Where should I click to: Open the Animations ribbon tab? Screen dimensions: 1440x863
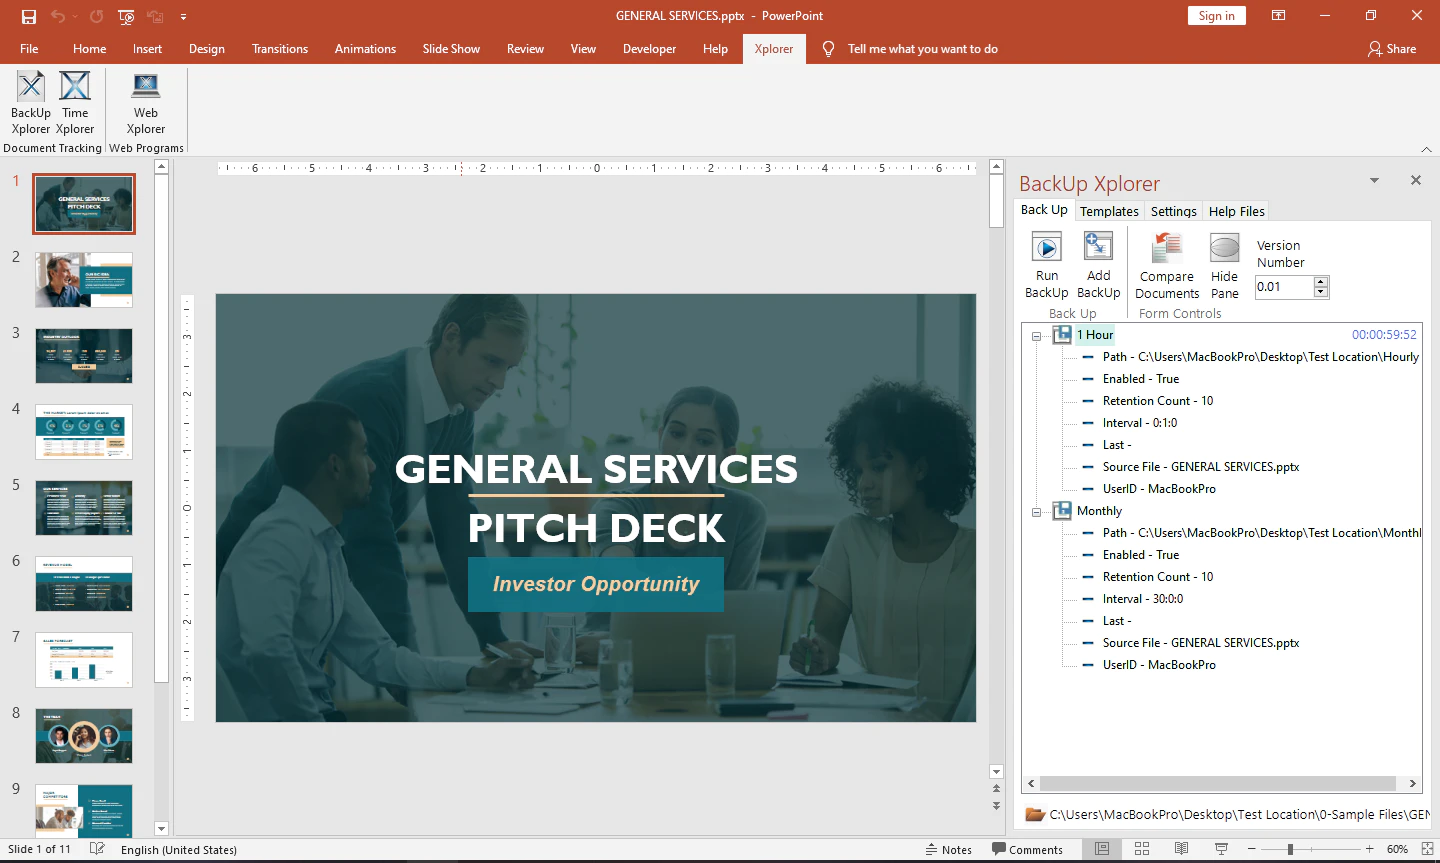[x=365, y=48]
